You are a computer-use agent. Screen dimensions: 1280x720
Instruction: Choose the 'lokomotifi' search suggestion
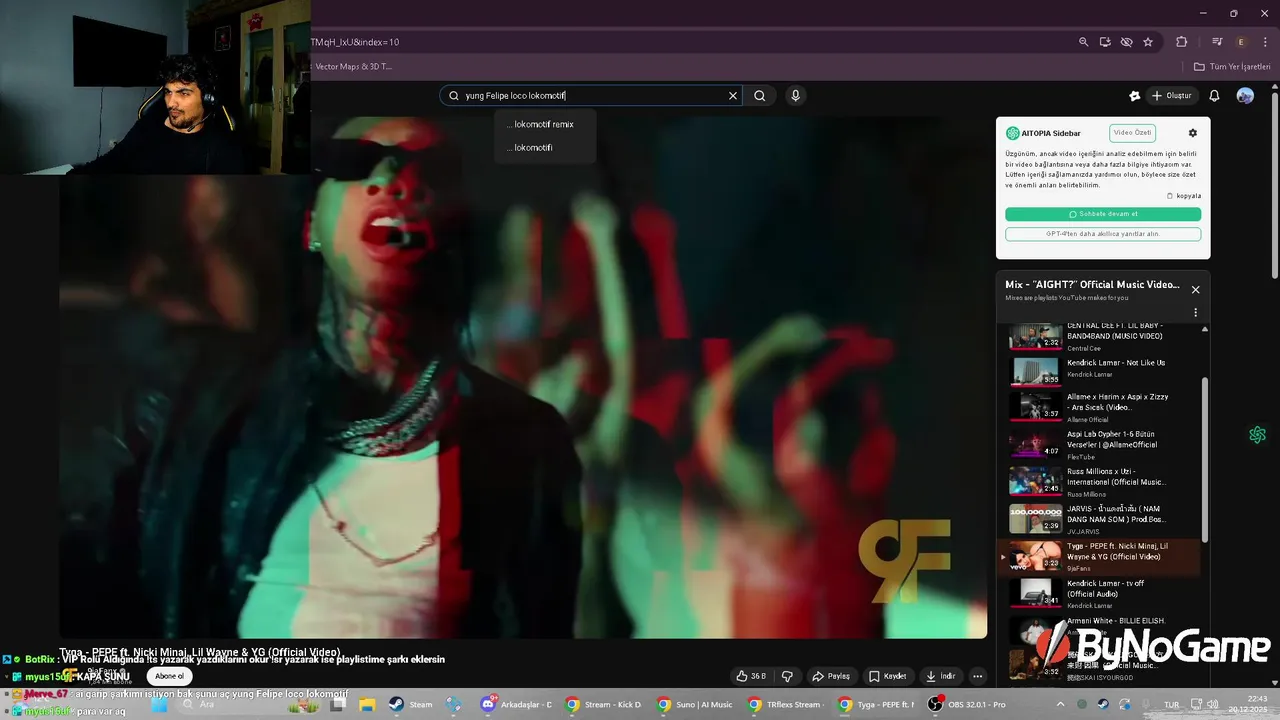coord(545,147)
